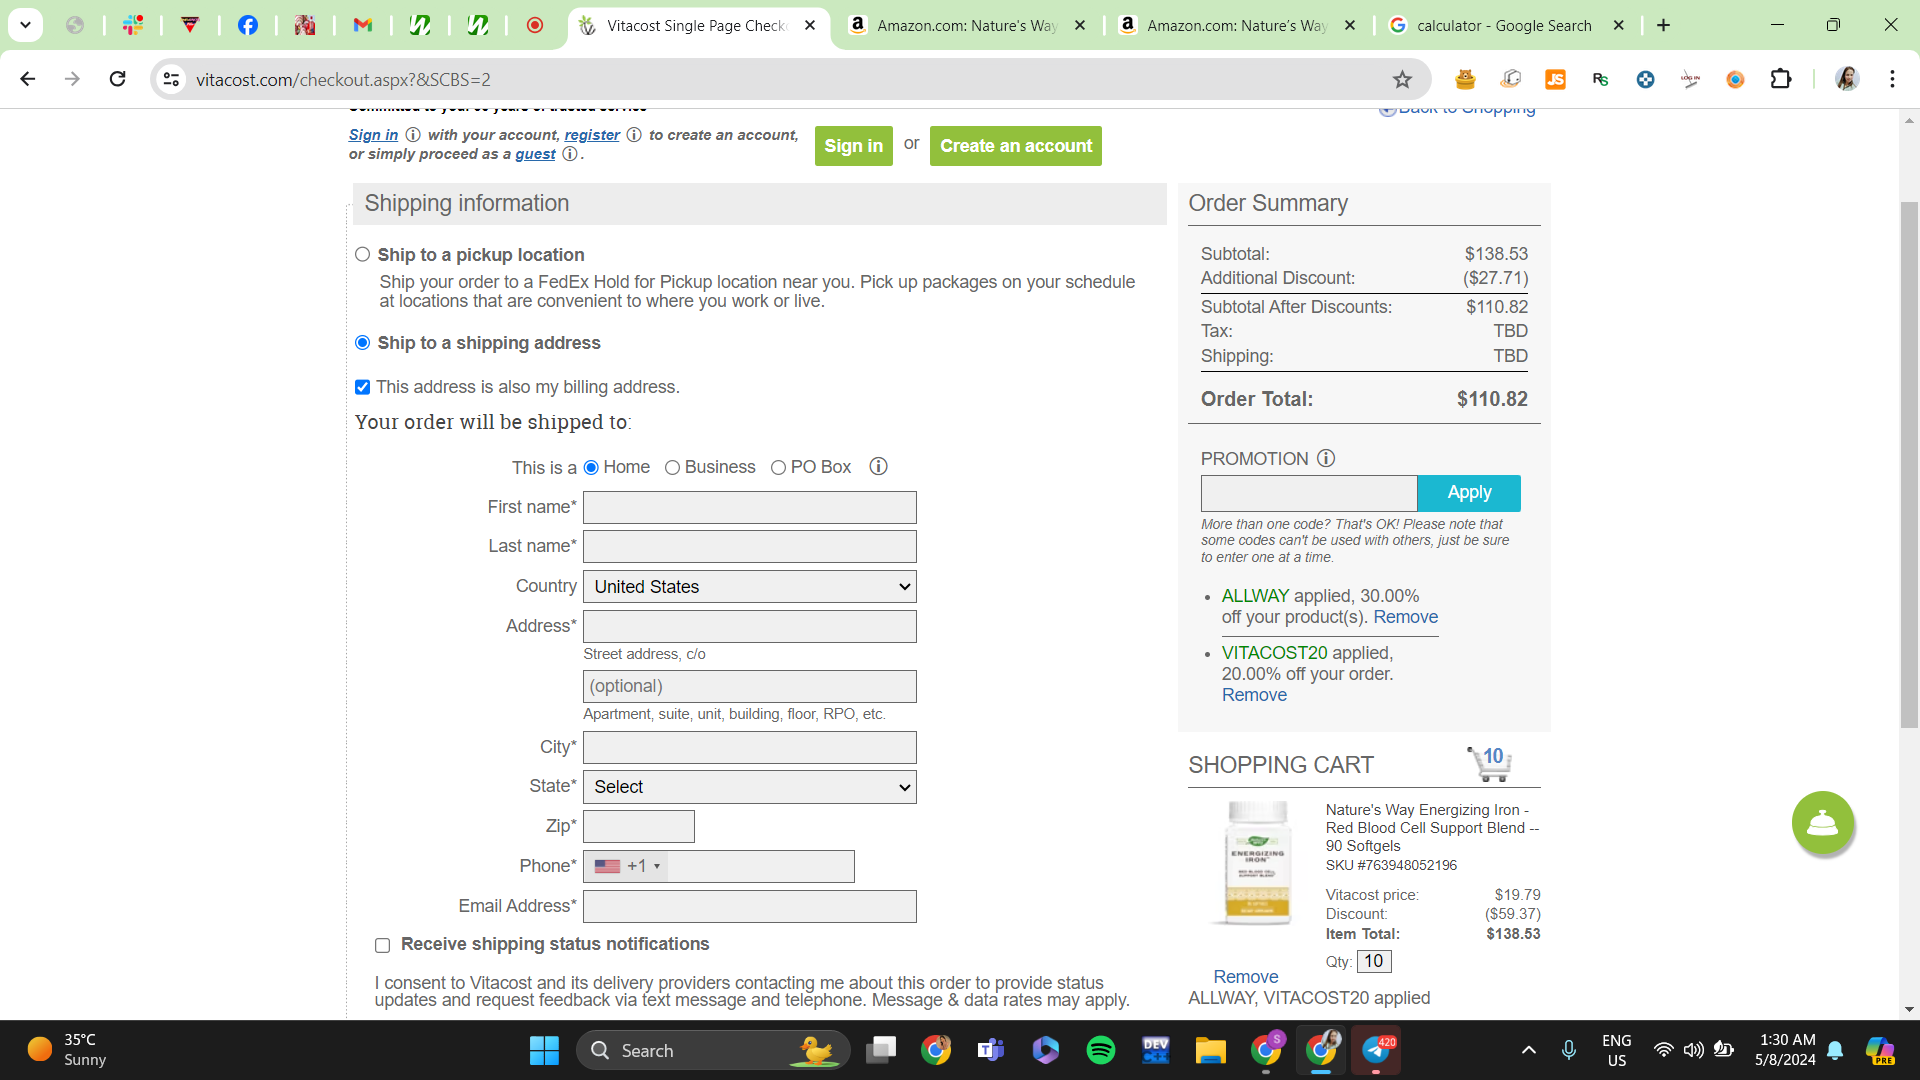The height and width of the screenshot is (1080, 1920).
Task: Click the register link
Action: pos(592,135)
